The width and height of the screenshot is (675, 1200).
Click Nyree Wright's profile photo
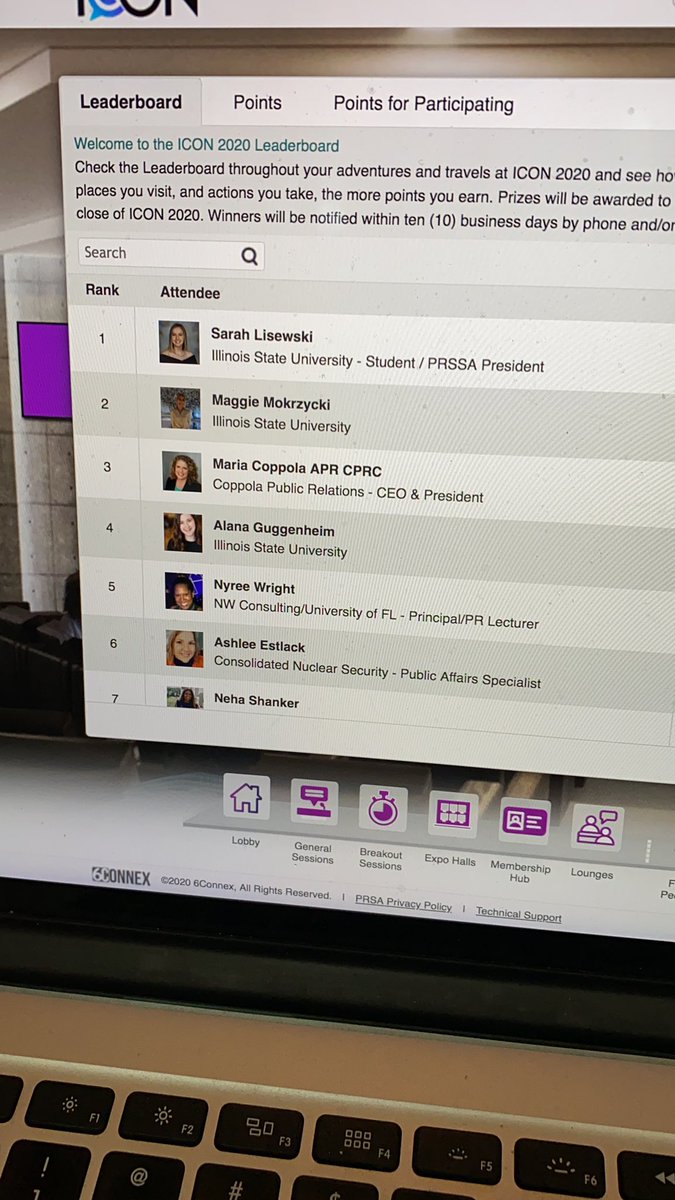tap(184, 591)
